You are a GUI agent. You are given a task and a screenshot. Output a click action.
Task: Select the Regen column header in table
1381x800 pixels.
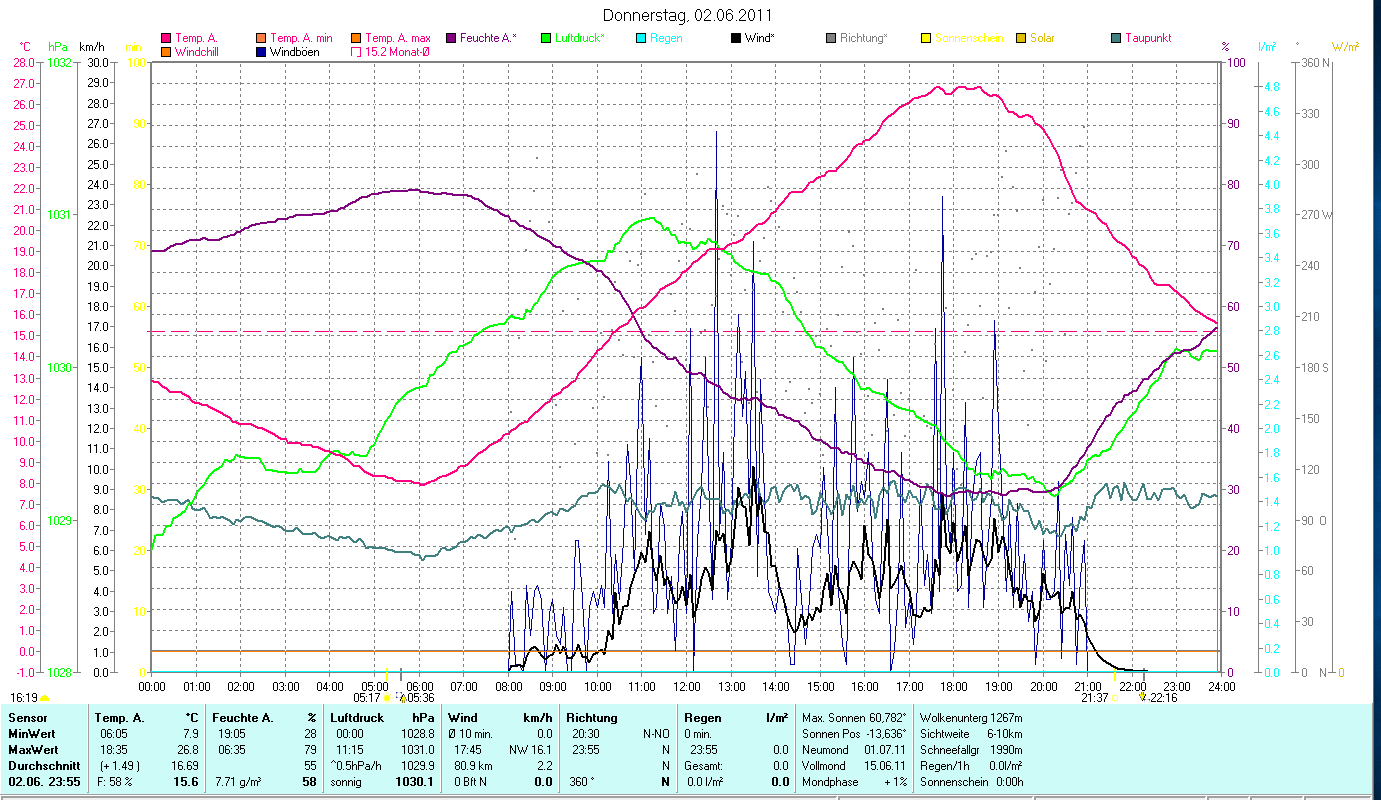tap(702, 718)
